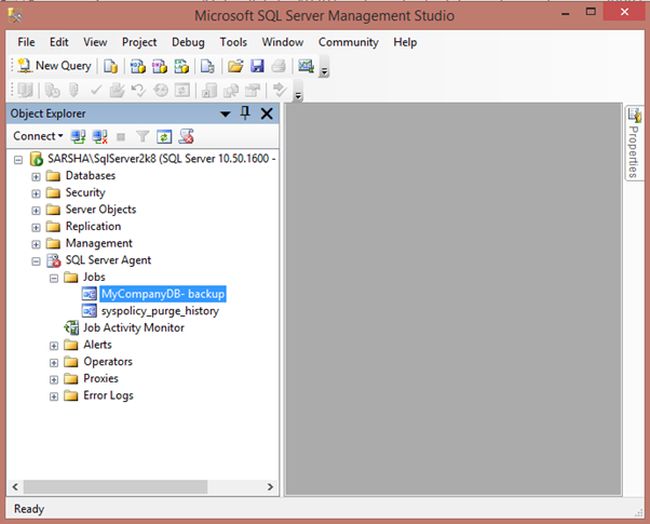Open the Project menu
This screenshot has height=524, width=650.
[x=139, y=42]
